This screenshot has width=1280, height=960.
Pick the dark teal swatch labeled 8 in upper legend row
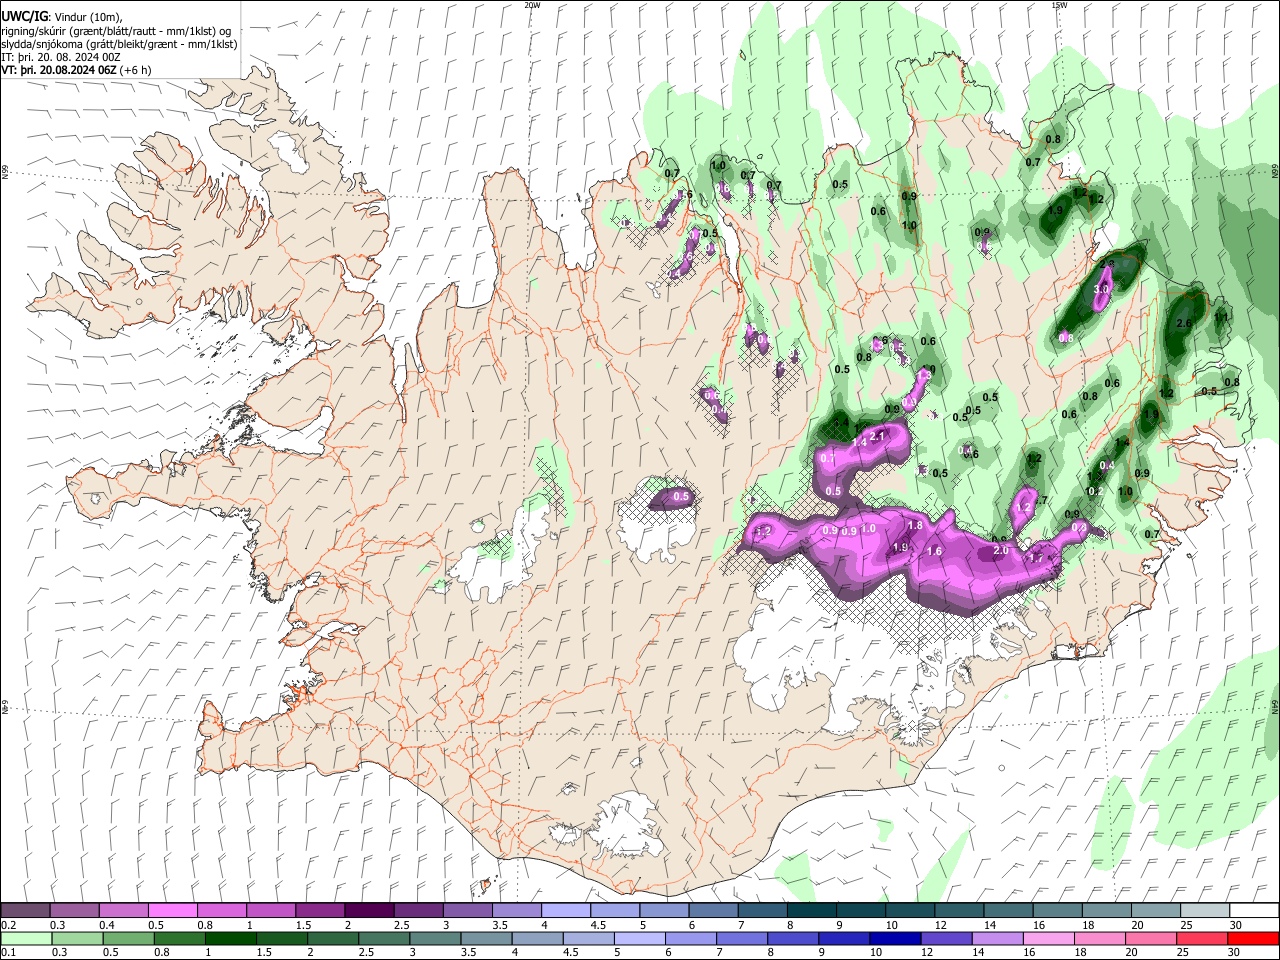pos(812,911)
